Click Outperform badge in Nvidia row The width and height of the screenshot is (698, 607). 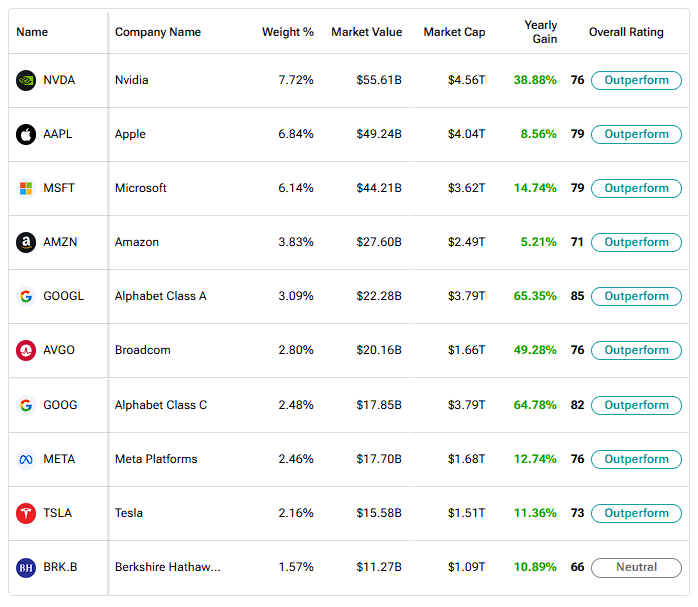[x=636, y=80]
